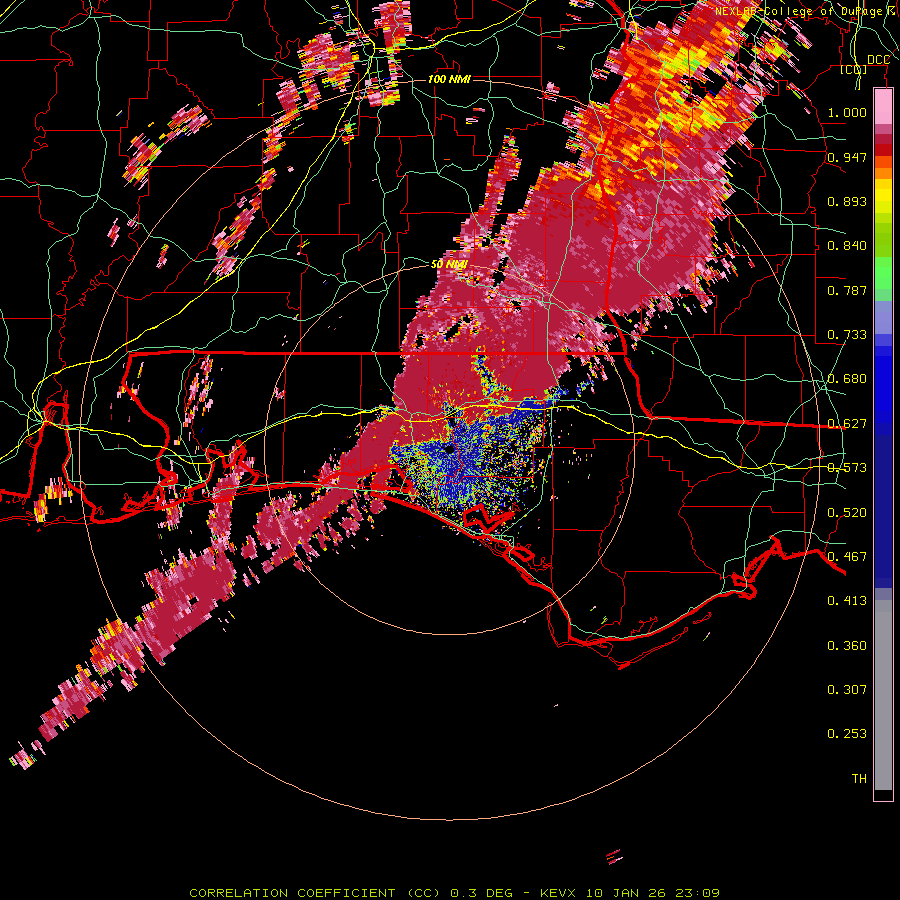The image size is (900, 900).
Task: Click the 0.520 scale value
Action: pos(847,513)
